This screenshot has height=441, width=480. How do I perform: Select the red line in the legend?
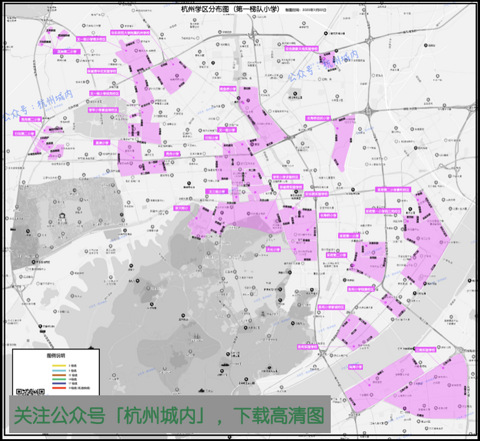59,388
